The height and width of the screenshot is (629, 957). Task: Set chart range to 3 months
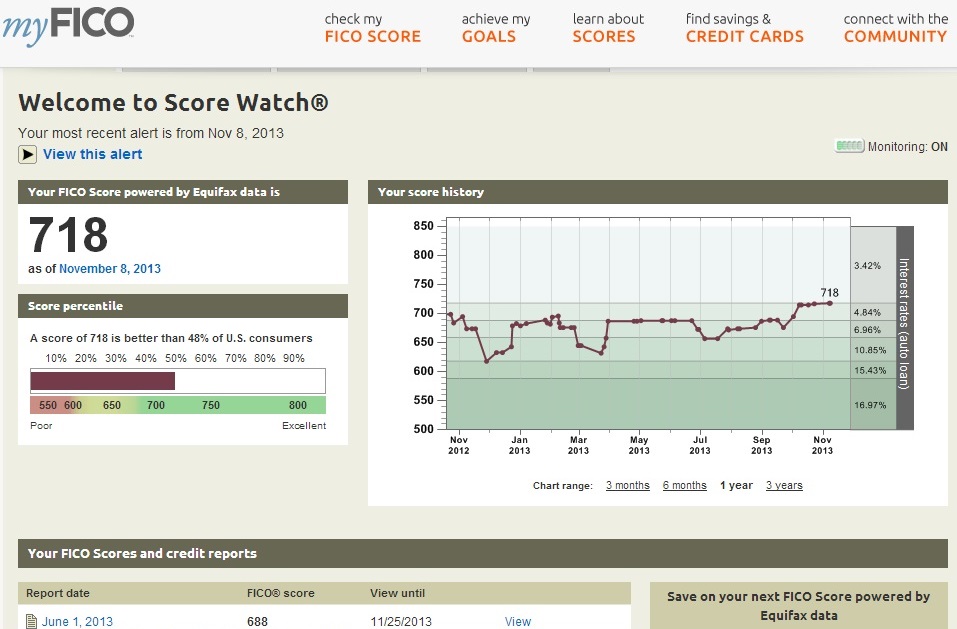(x=627, y=486)
